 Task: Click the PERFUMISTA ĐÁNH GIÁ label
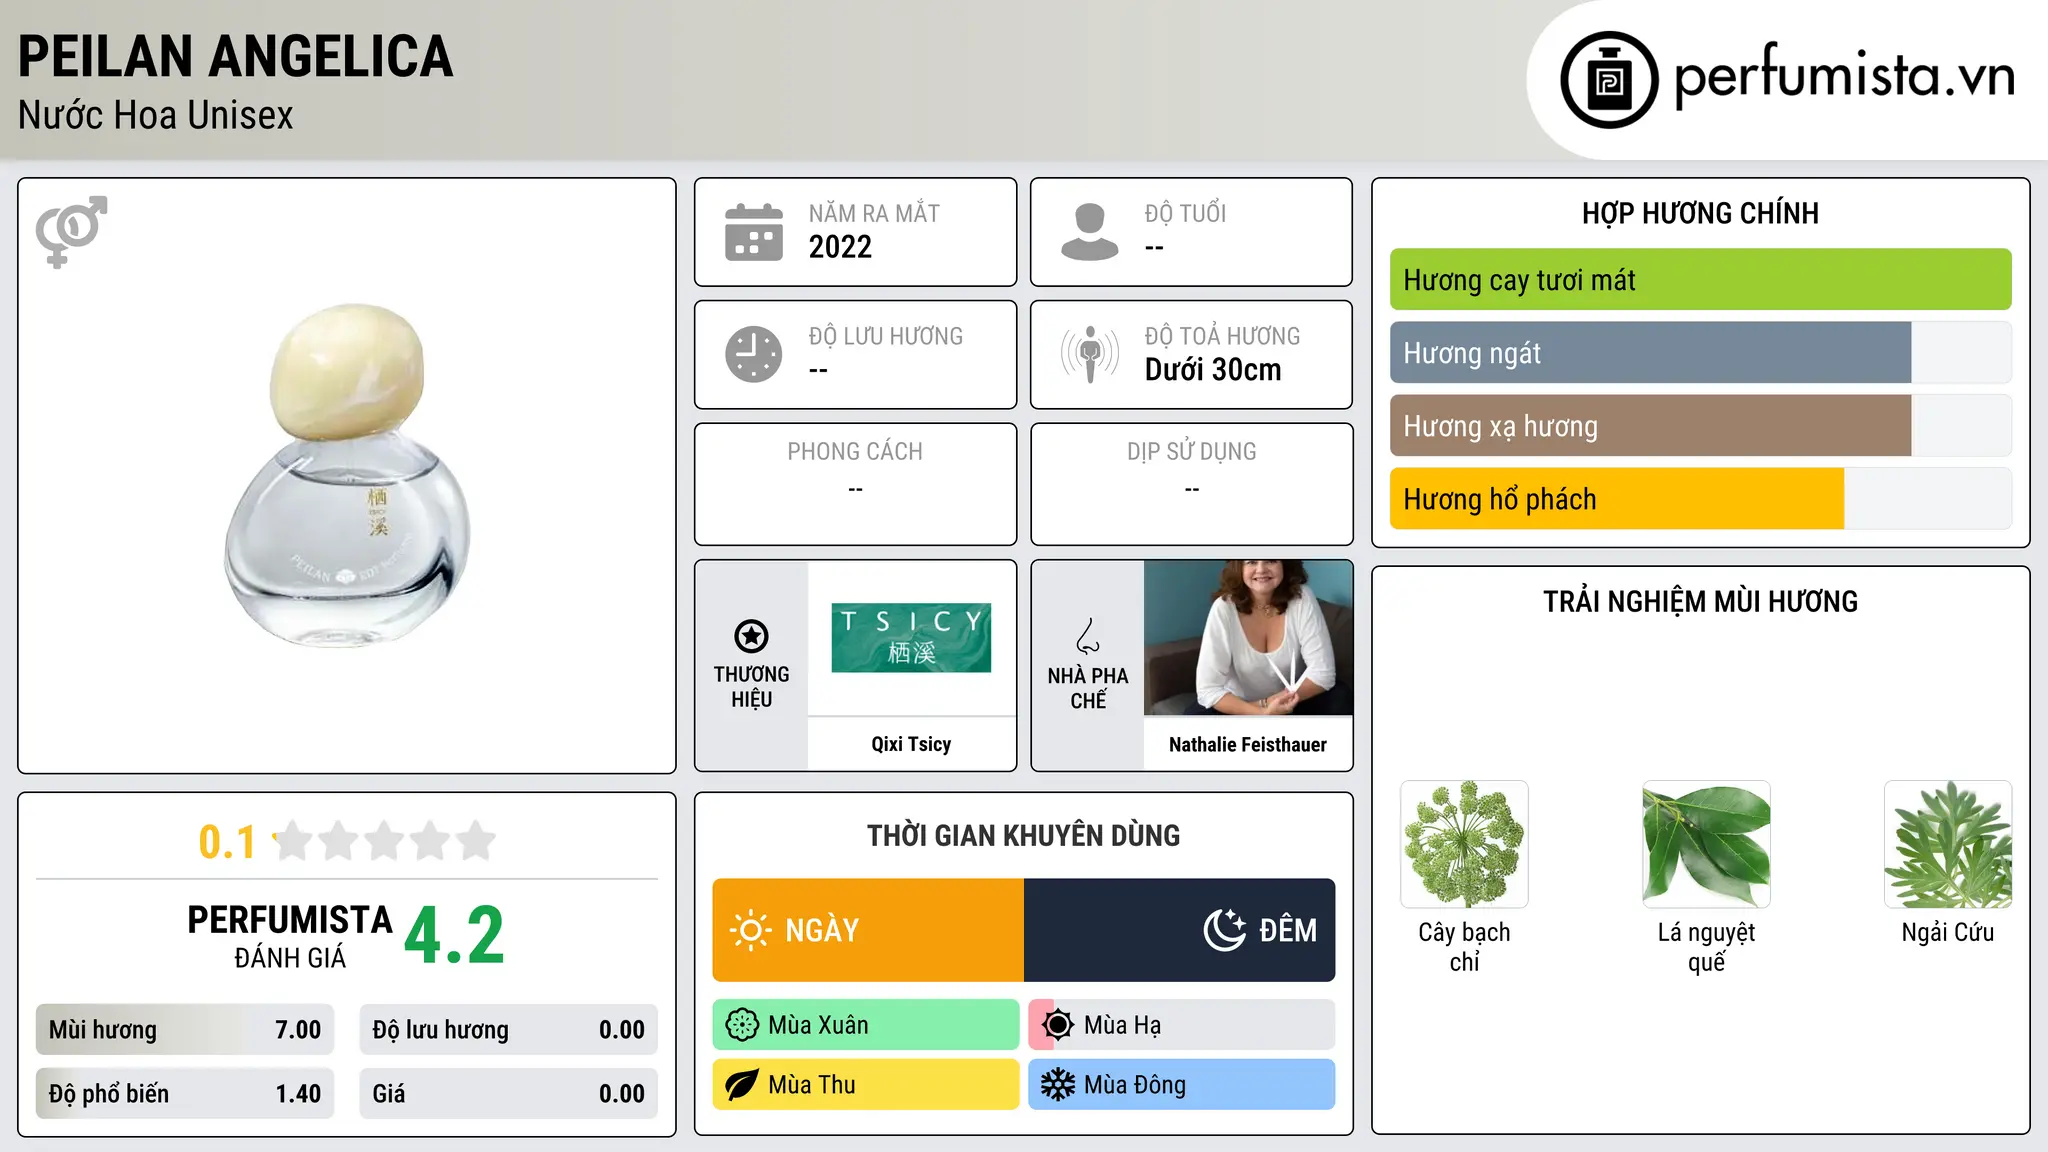point(290,936)
